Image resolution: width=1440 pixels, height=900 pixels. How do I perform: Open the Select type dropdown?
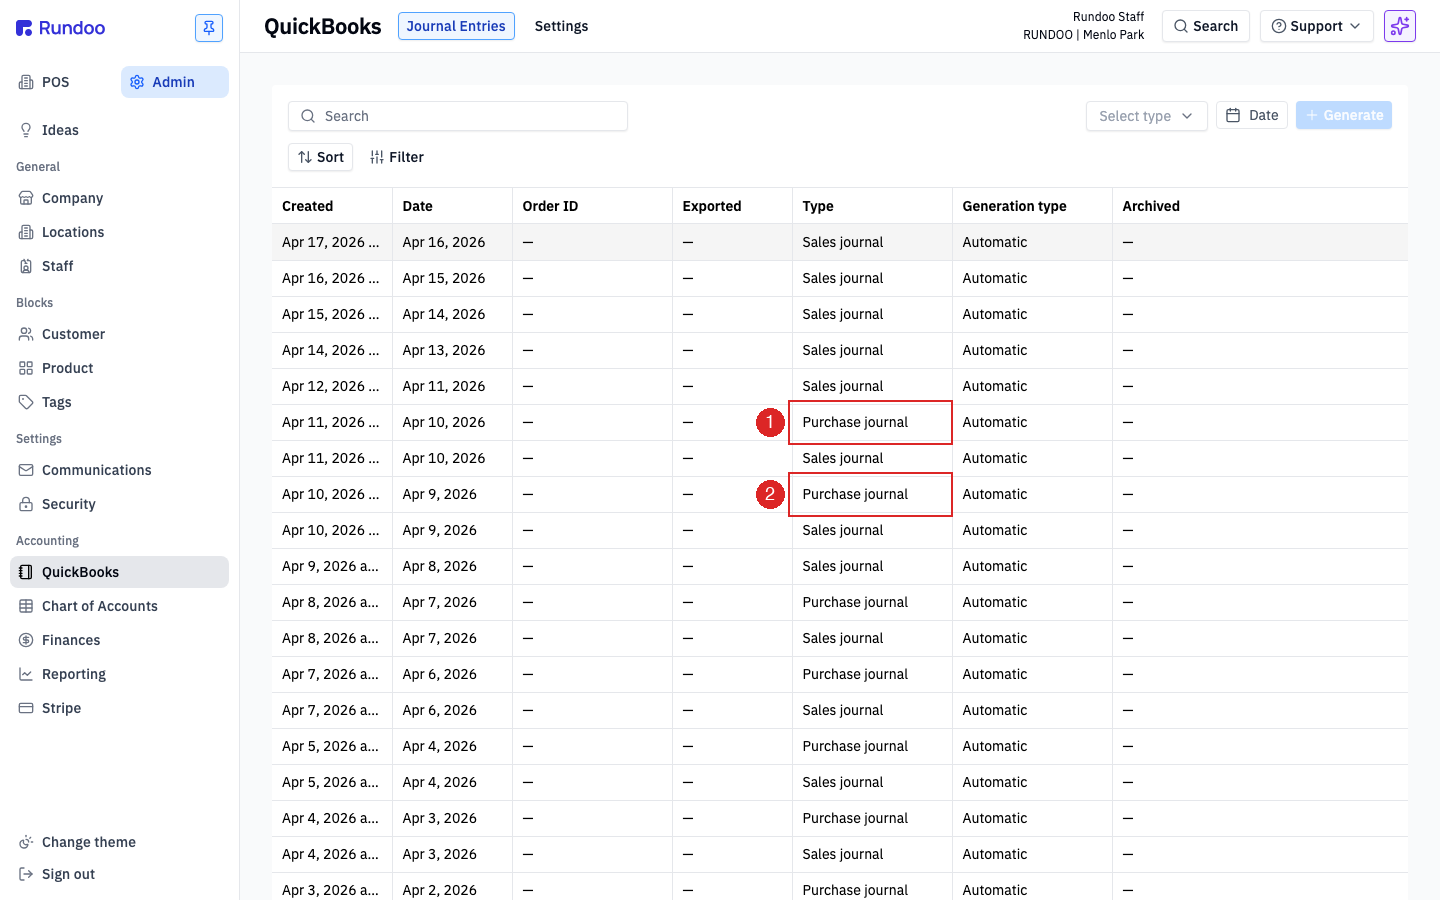coord(1147,116)
